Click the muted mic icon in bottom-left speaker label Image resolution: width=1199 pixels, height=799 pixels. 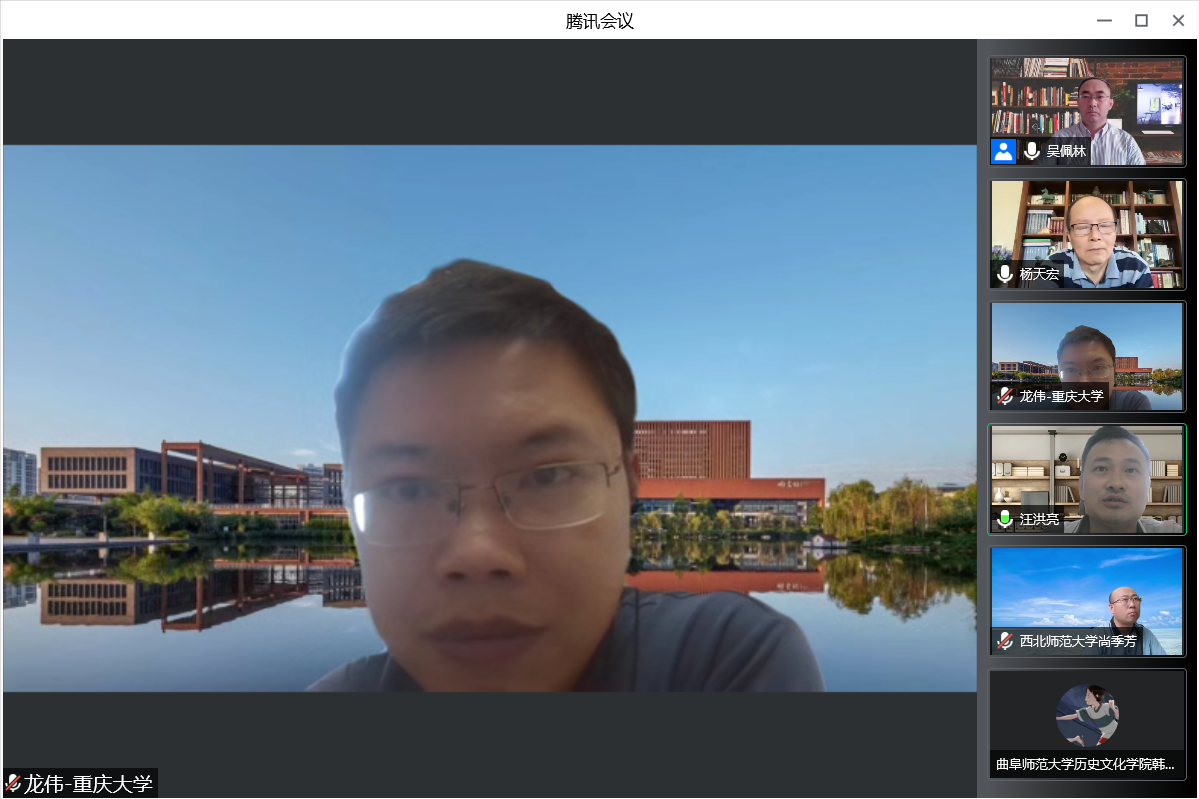click(x=13, y=783)
